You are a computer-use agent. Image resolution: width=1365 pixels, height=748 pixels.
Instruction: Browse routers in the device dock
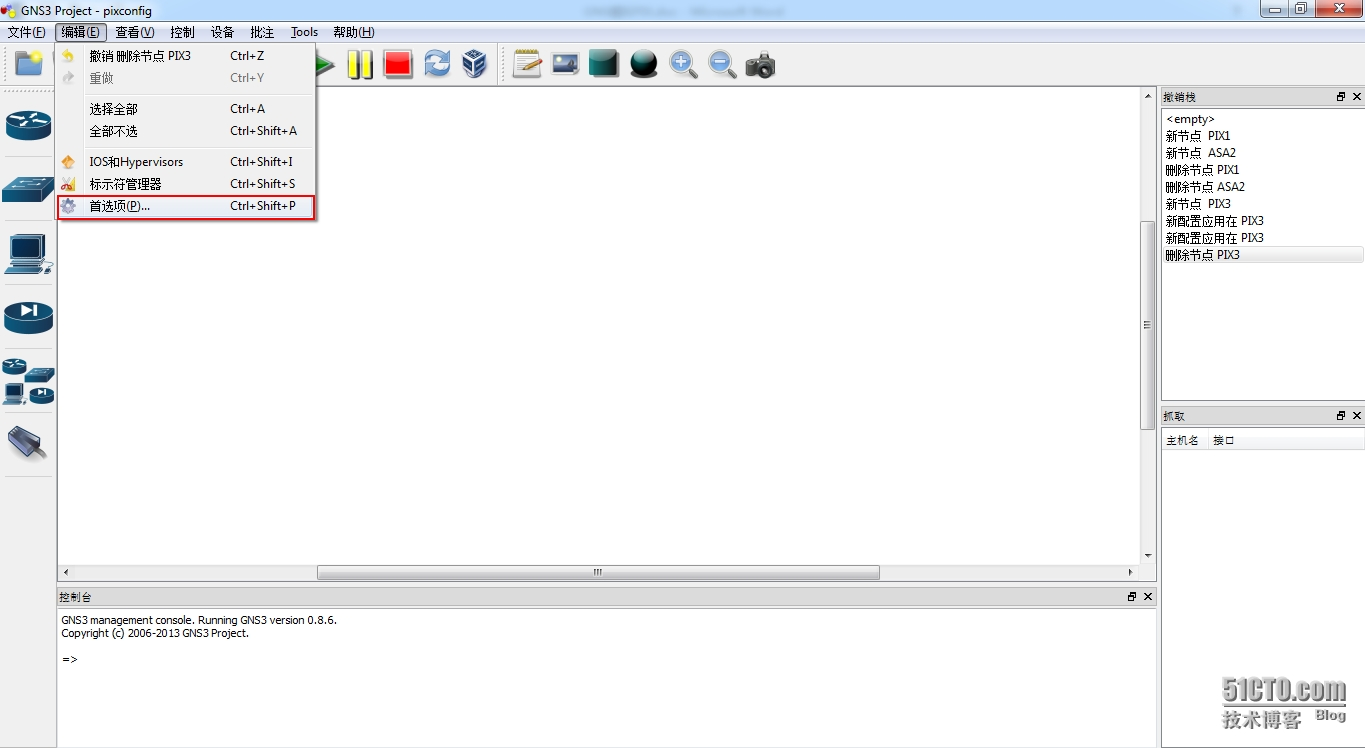click(x=28, y=125)
